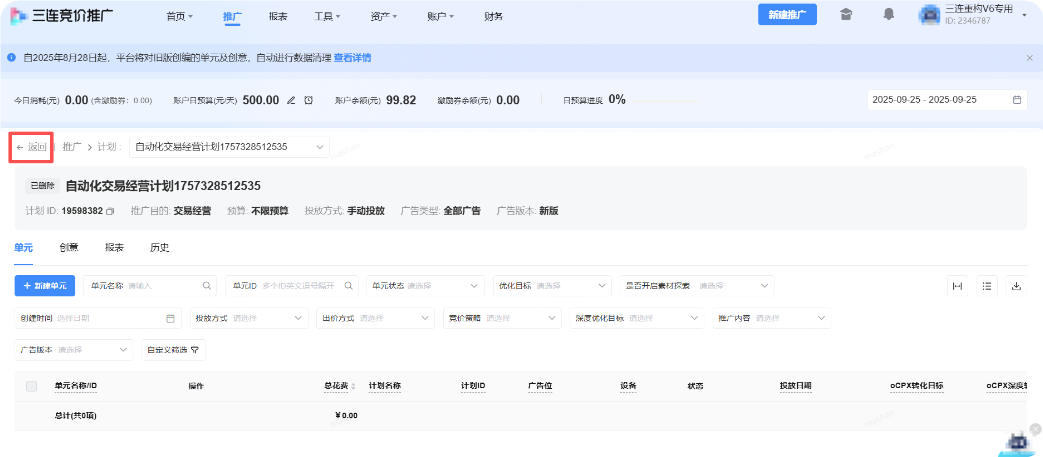This screenshot has width=1043, height=457.
Task: Click the 广告位 column header
Action: pos(540,386)
